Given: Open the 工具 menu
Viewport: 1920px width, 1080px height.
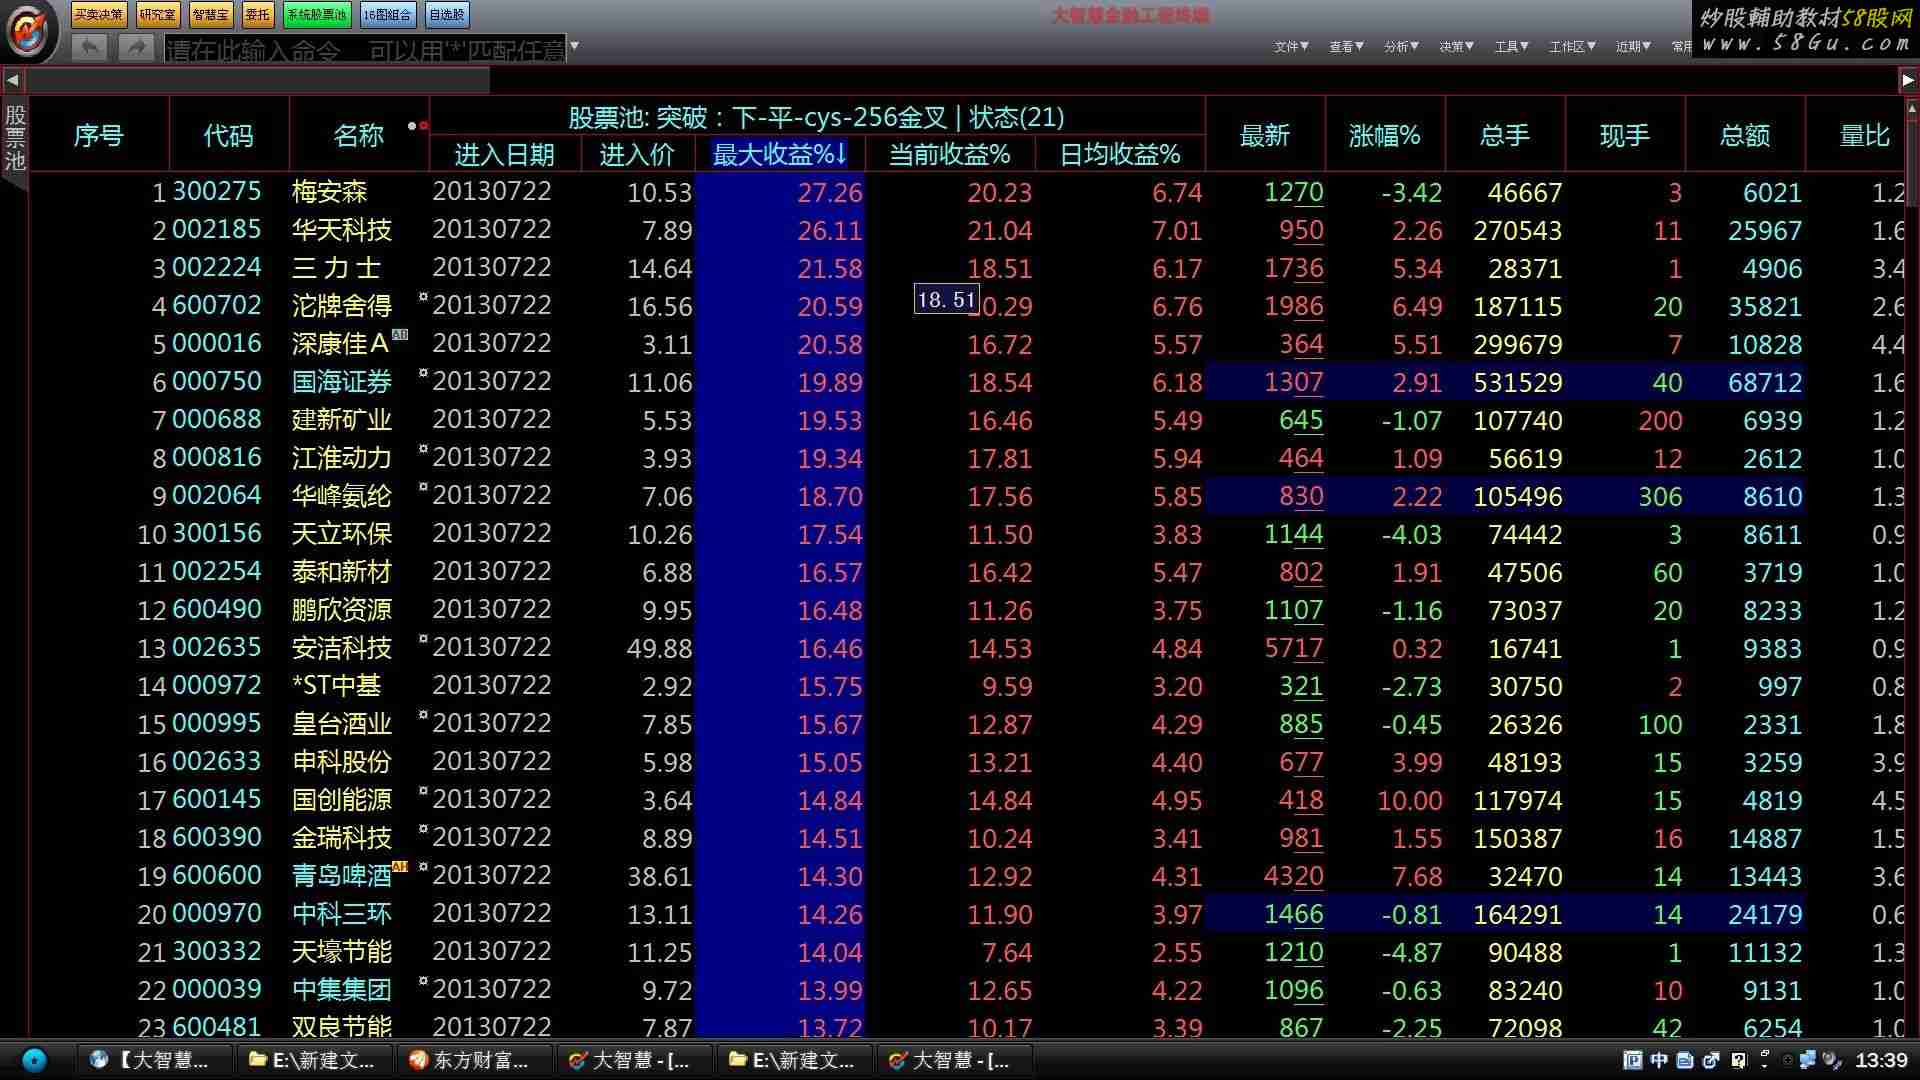Looking at the screenshot, I should [1511, 46].
